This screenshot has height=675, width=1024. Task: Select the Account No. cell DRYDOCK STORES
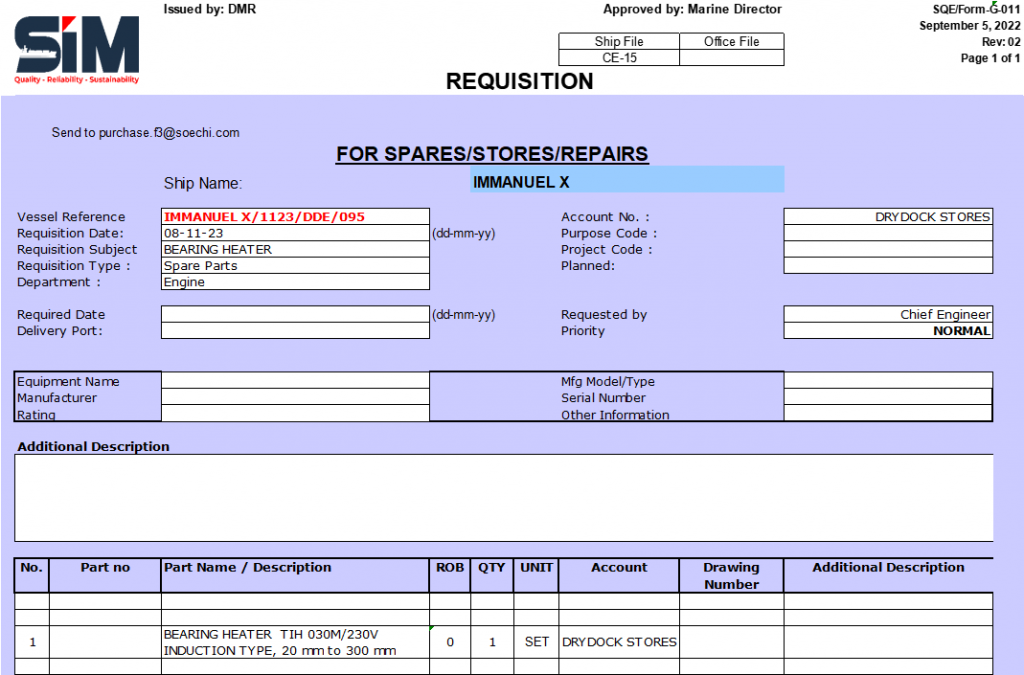(x=888, y=217)
